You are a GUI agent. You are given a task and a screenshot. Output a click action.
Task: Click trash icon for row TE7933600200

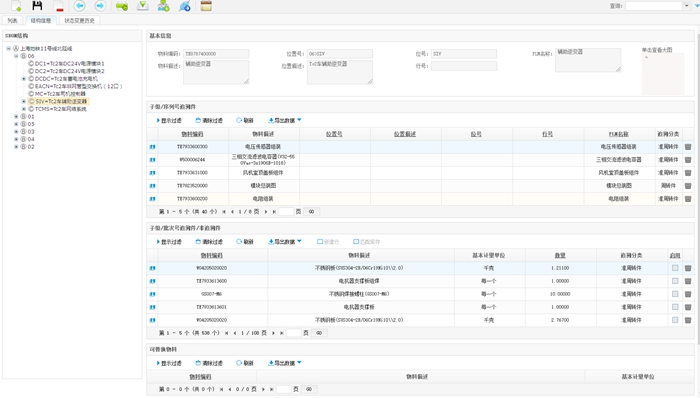pyautogui.click(x=688, y=199)
